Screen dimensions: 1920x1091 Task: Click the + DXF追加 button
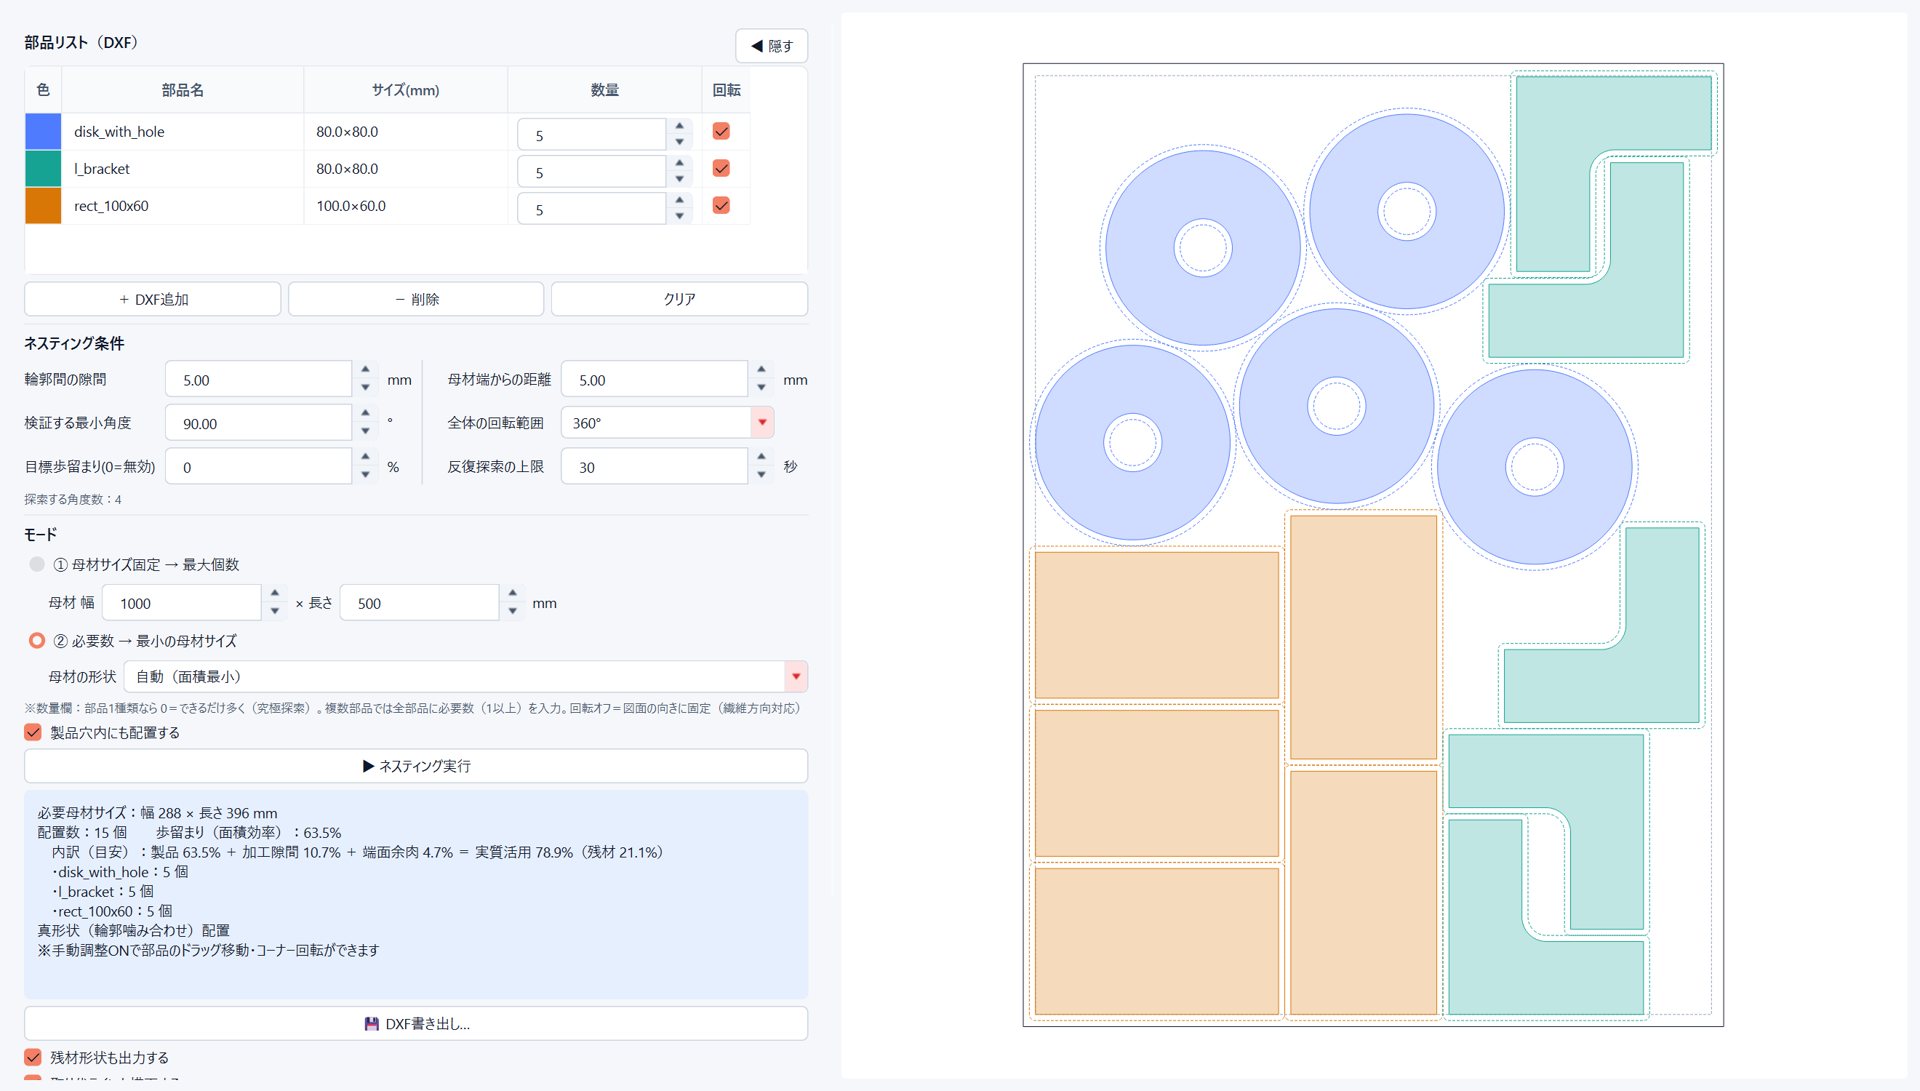[x=153, y=299]
